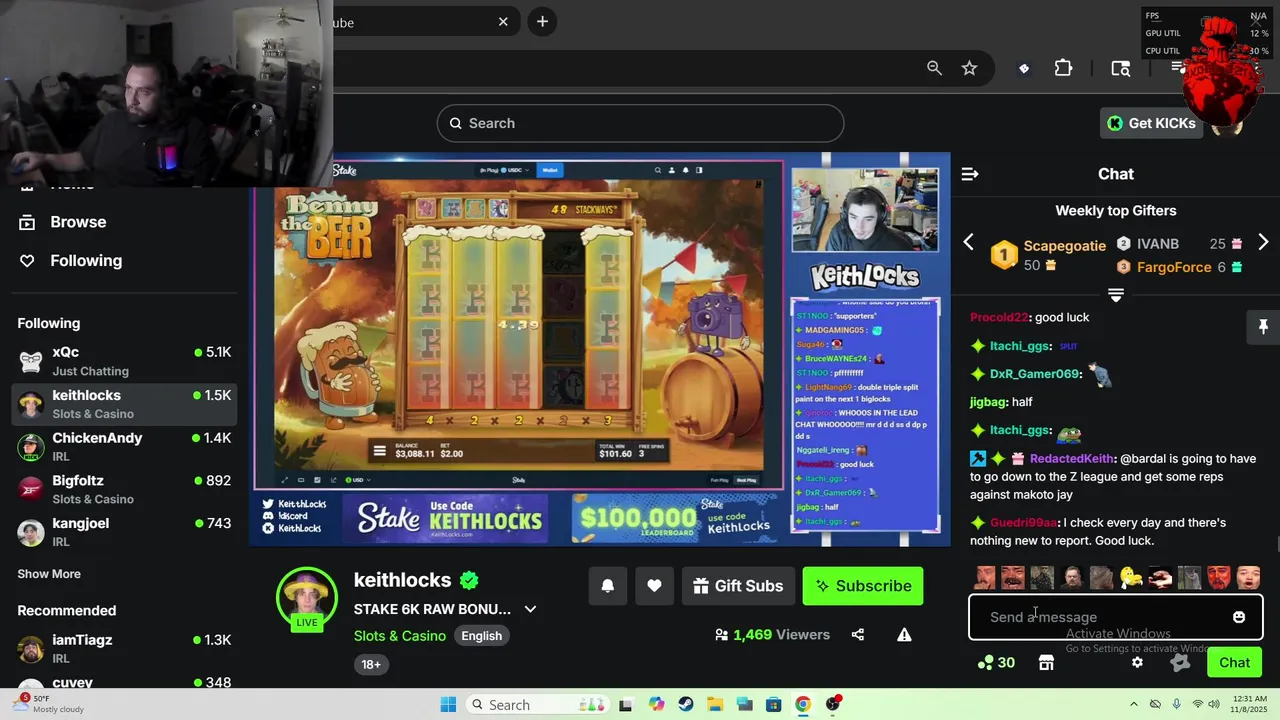Open new browser tab with plus button
Image resolution: width=1280 pixels, height=720 pixels.
(542, 21)
